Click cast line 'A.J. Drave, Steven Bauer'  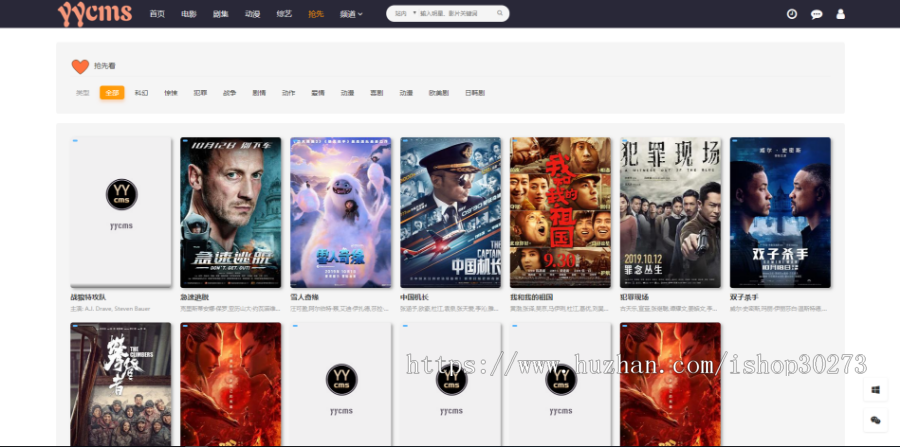(x=110, y=309)
